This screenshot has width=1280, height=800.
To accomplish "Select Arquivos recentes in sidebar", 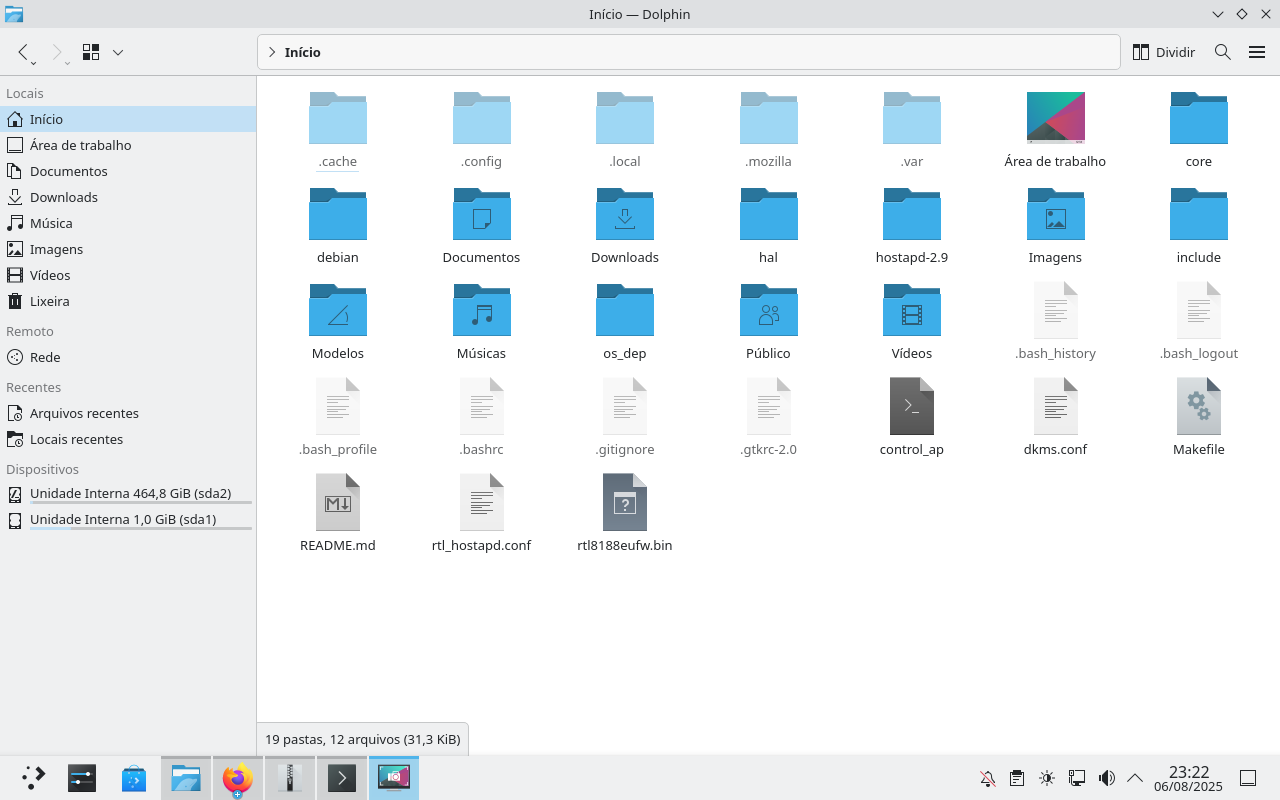I will click(x=84, y=413).
